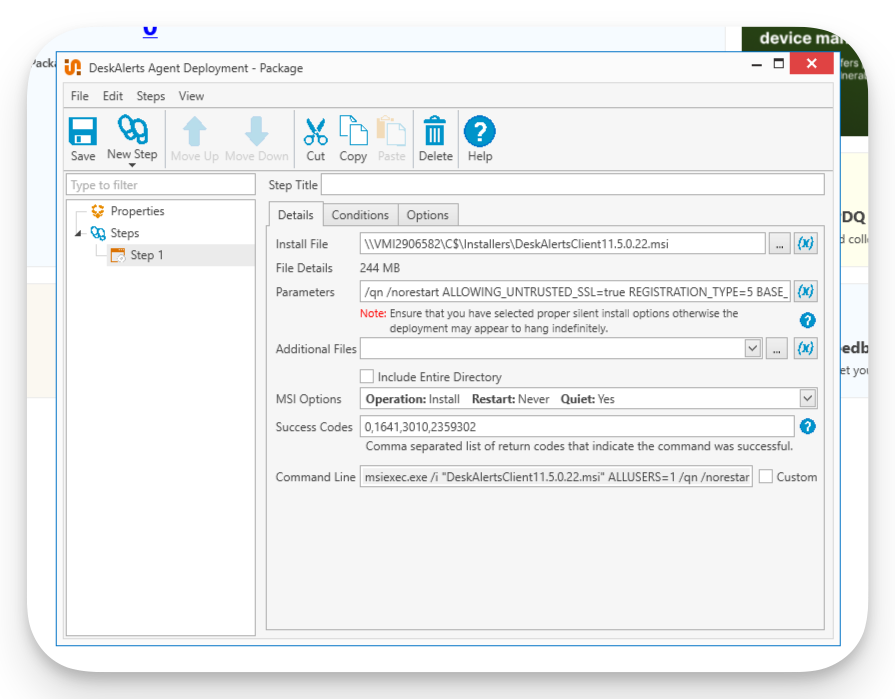
Task: Click the help icon next to Success Codes
Action: [806, 426]
